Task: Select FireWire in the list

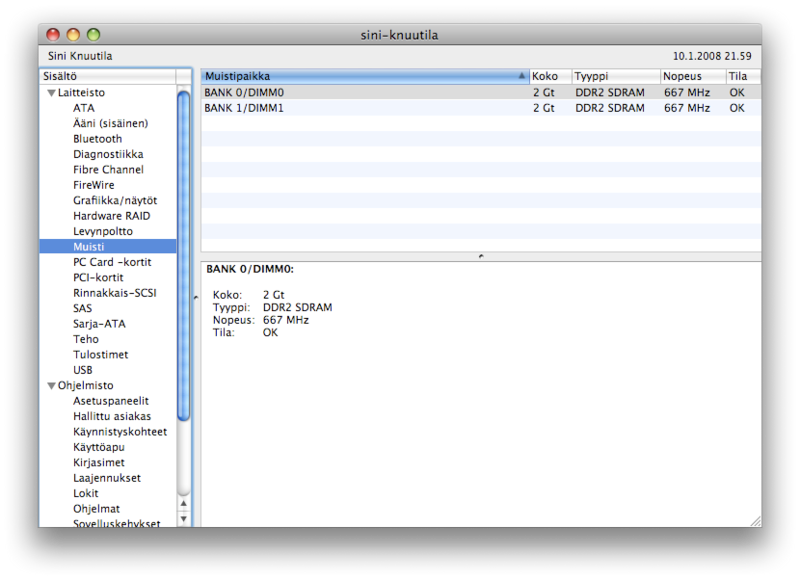Action: [93, 185]
